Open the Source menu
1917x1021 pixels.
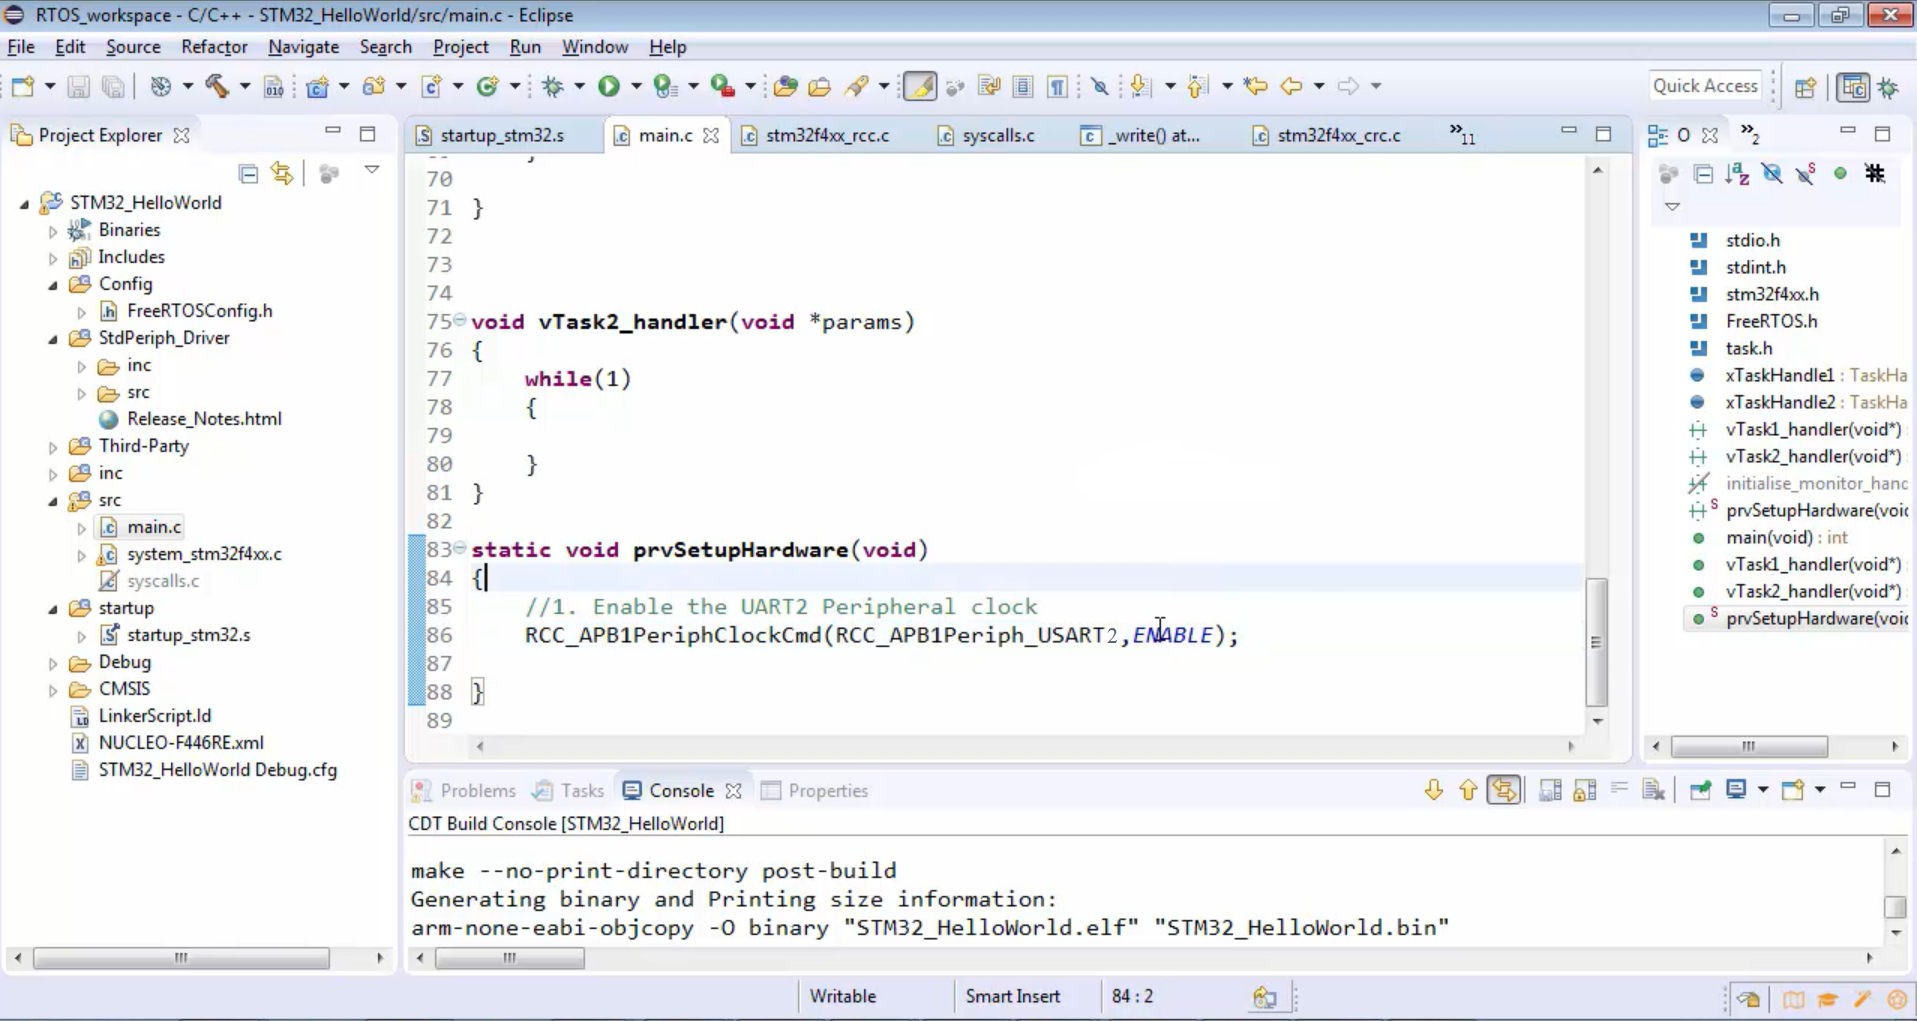click(133, 47)
